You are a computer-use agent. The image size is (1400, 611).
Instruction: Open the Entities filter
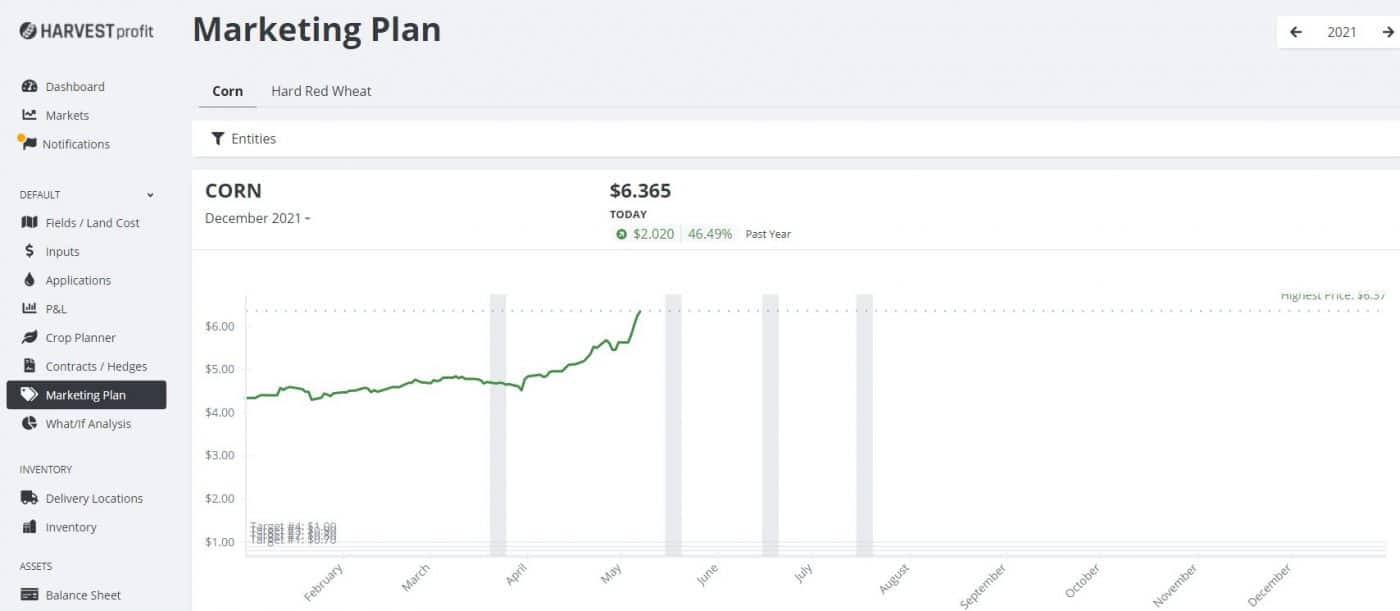[244, 139]
